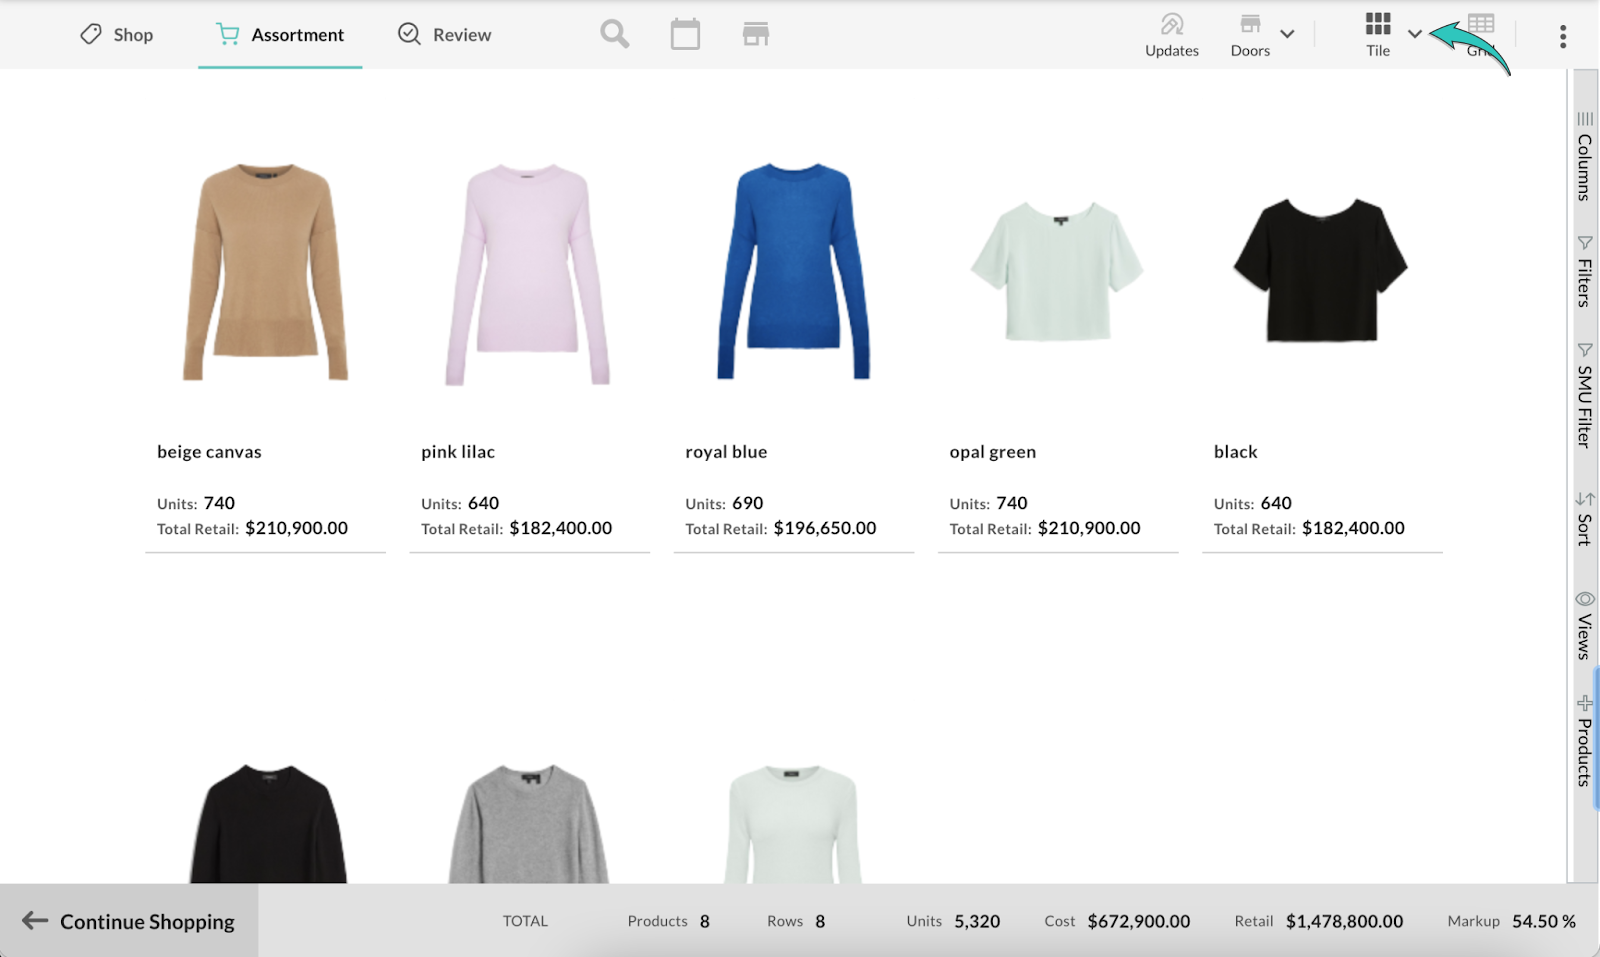Select the black tee image
The height and width of the screenshot is (957, 1600).
[x=1321, y=270]
